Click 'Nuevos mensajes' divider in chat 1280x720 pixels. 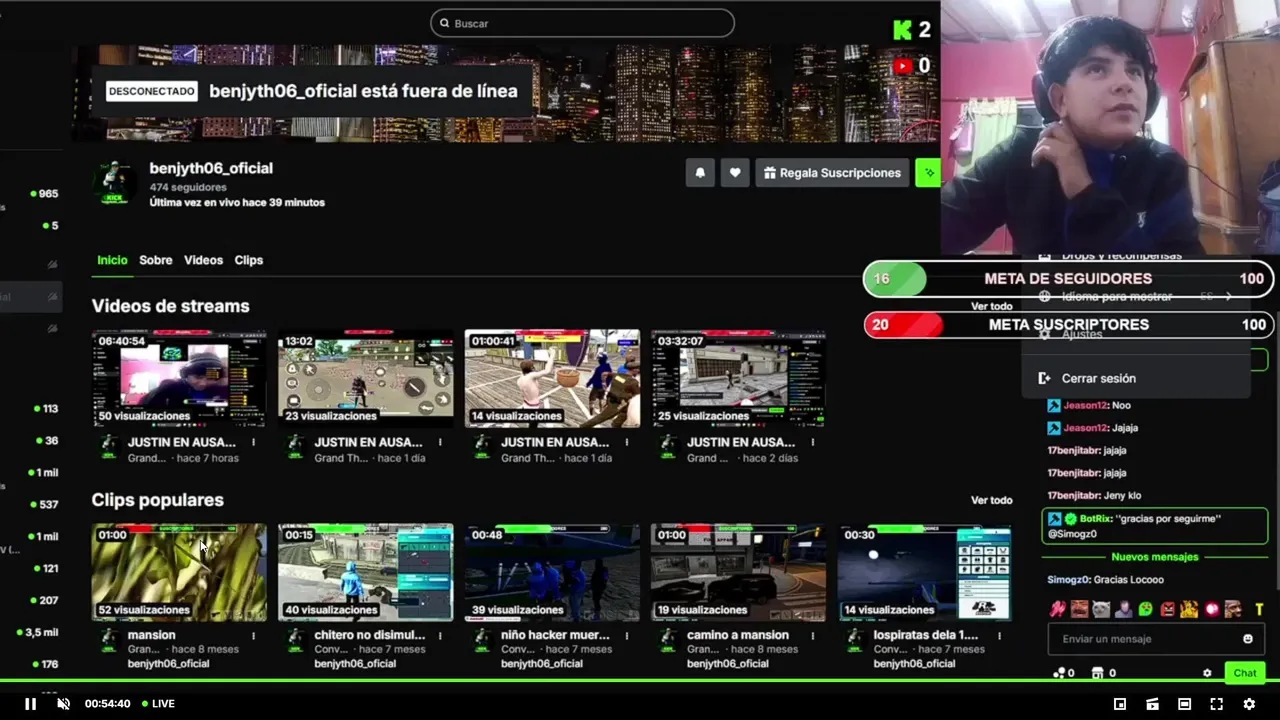(1154, 557)
